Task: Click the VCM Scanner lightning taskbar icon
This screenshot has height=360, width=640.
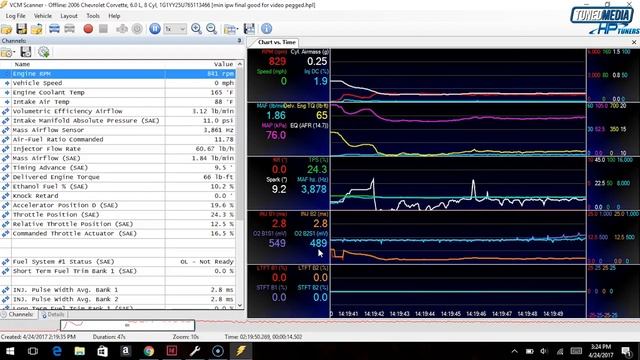Action: click(241, 351)
